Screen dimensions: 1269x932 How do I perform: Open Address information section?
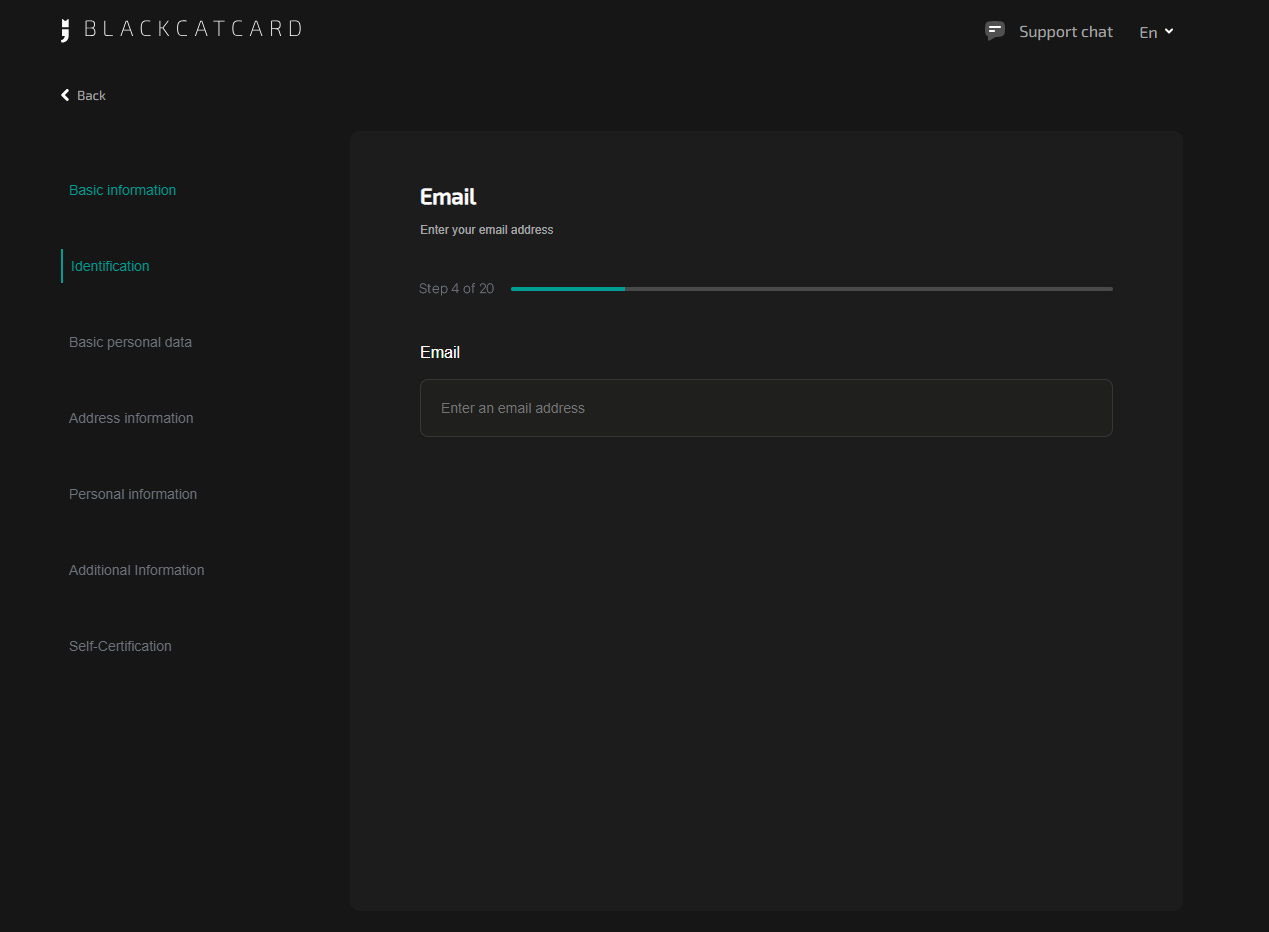point(131,418)
